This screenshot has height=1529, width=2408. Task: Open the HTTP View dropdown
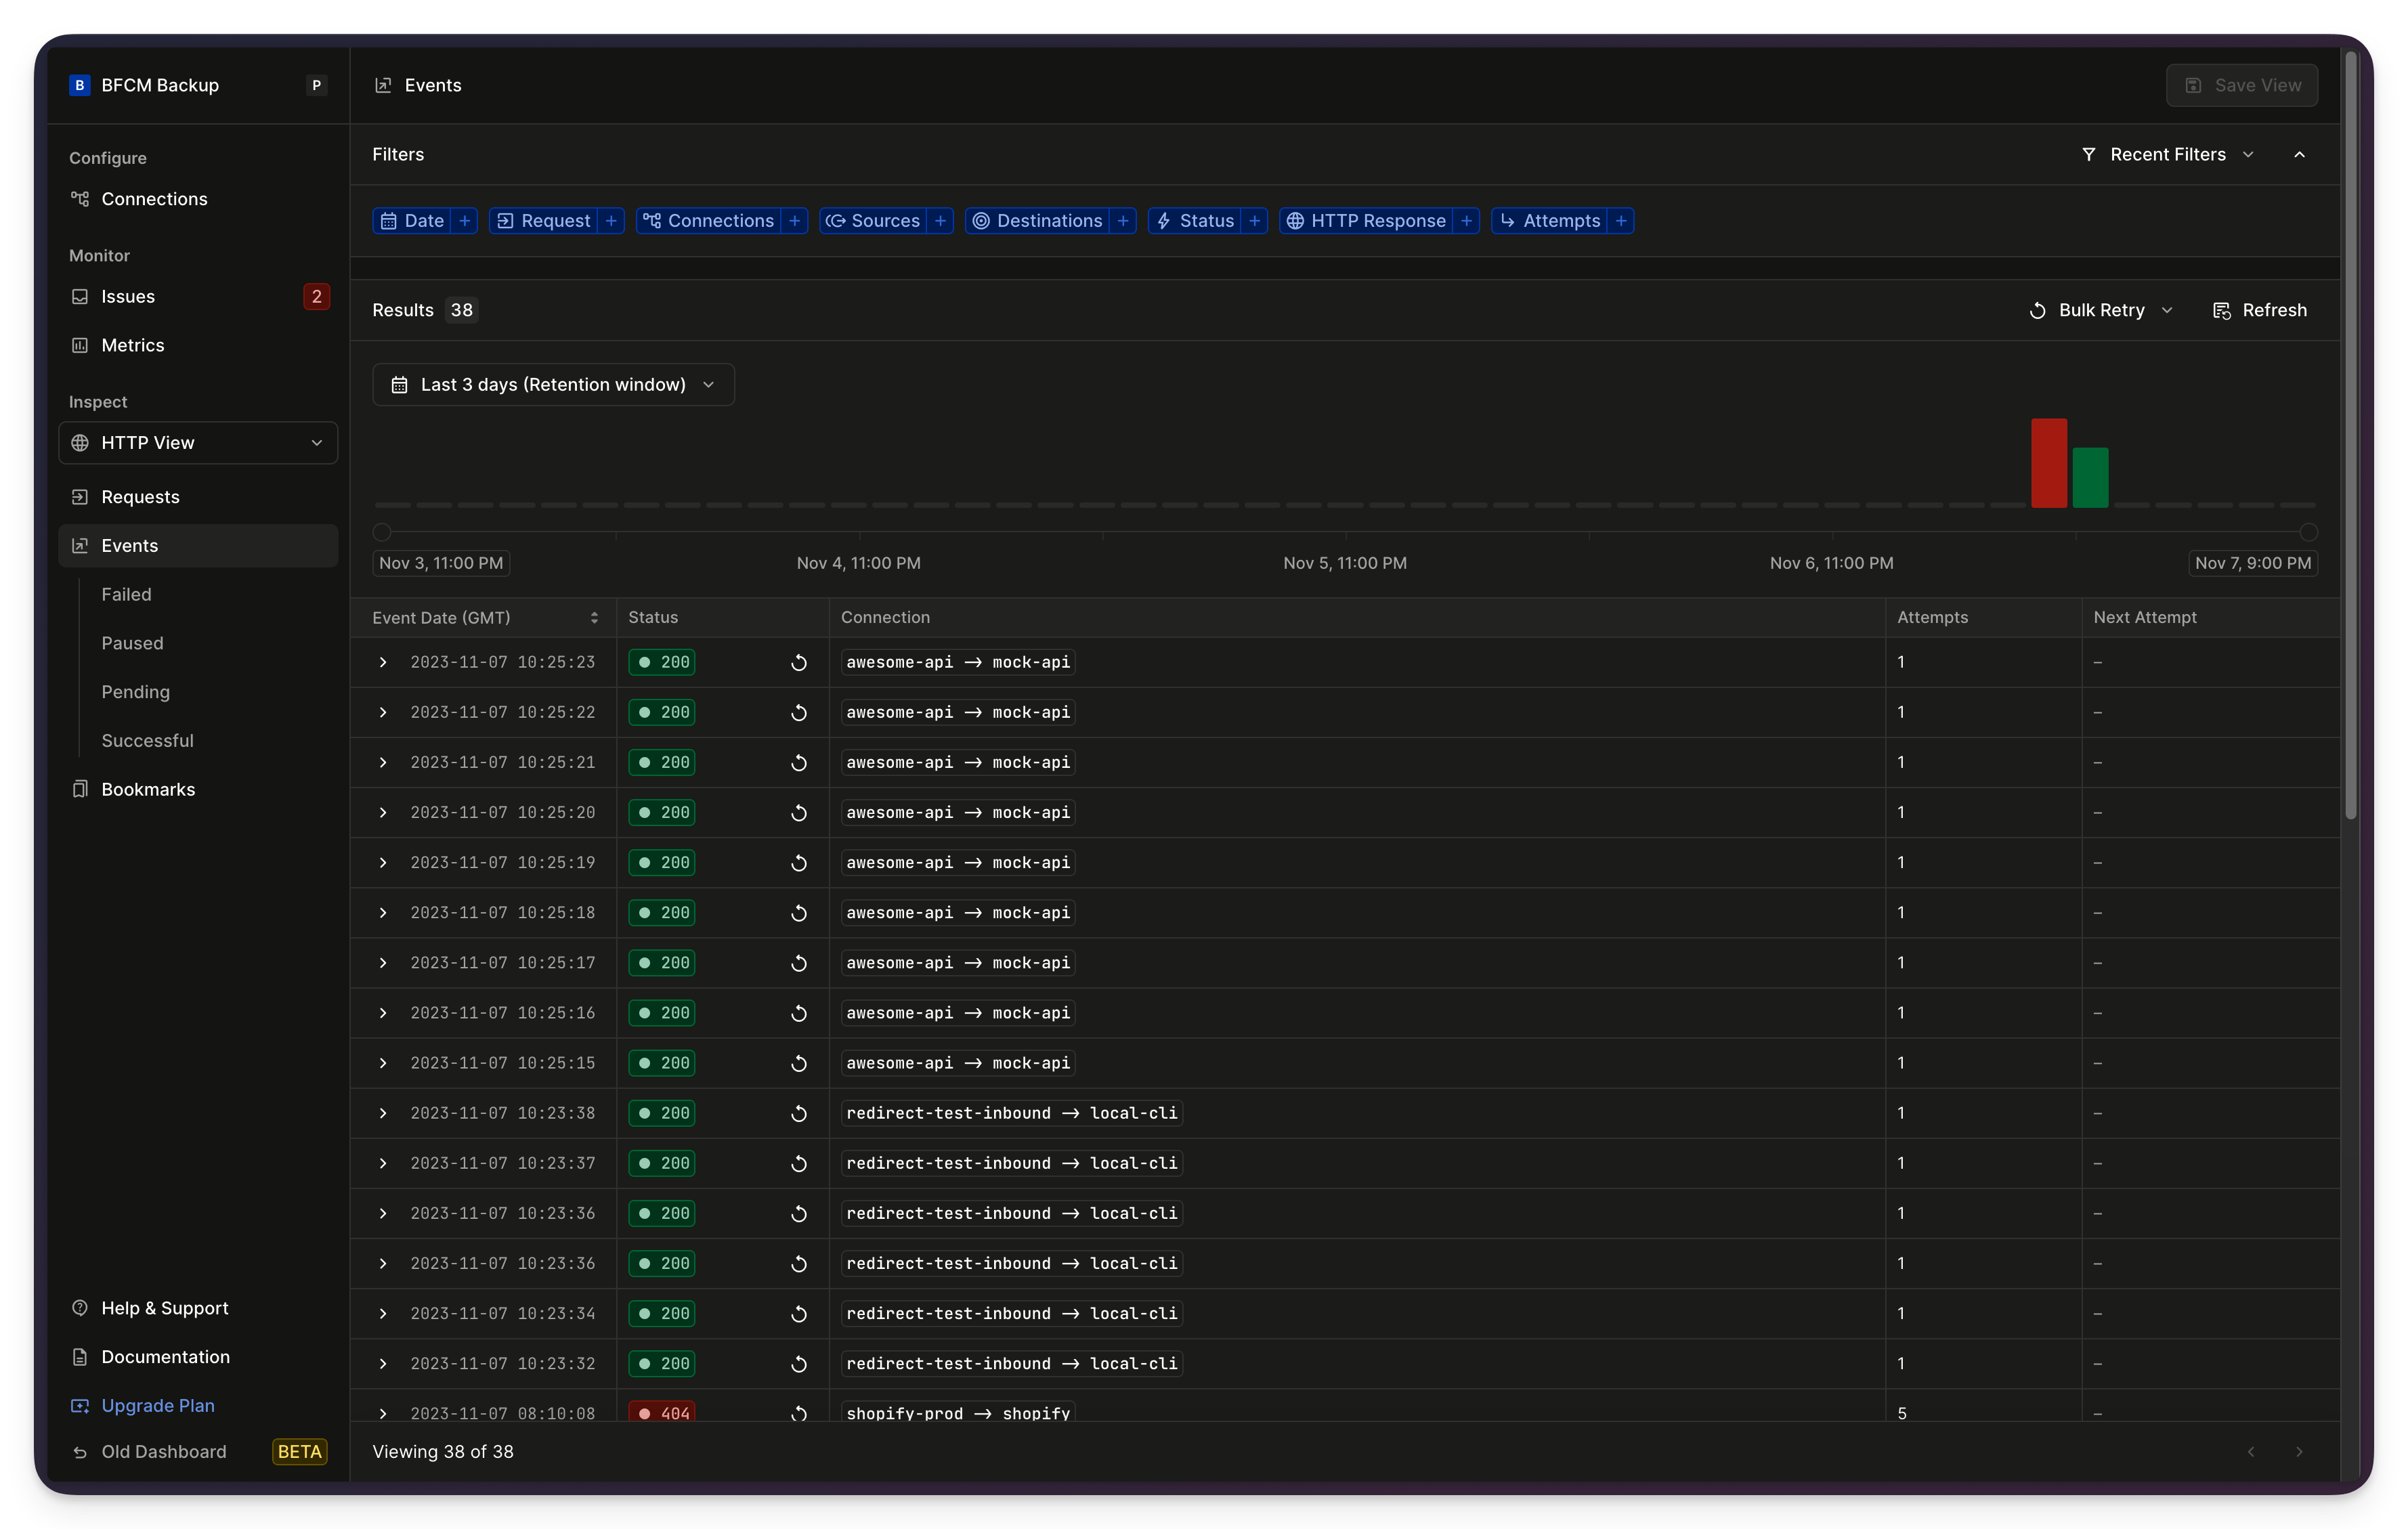[x=198, y=442]
